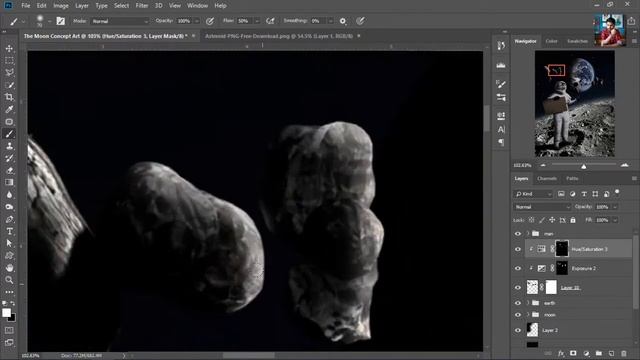Viewport: 640px width, 360px height.
Task: Select the Crop tool
Action: coord(9,97)
